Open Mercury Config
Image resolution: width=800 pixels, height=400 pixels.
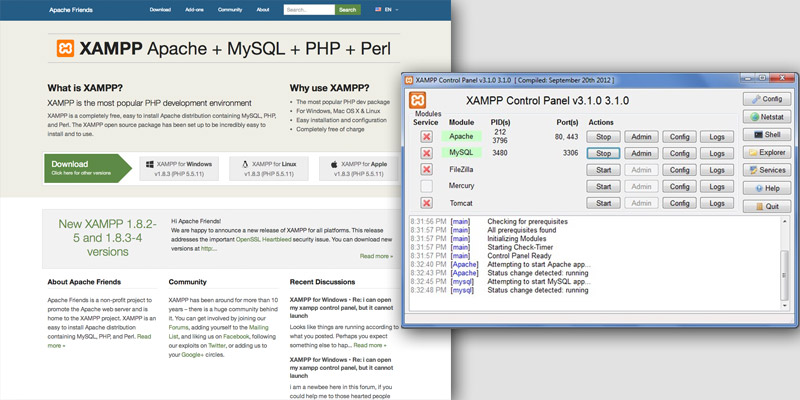(x=680, y=186)
